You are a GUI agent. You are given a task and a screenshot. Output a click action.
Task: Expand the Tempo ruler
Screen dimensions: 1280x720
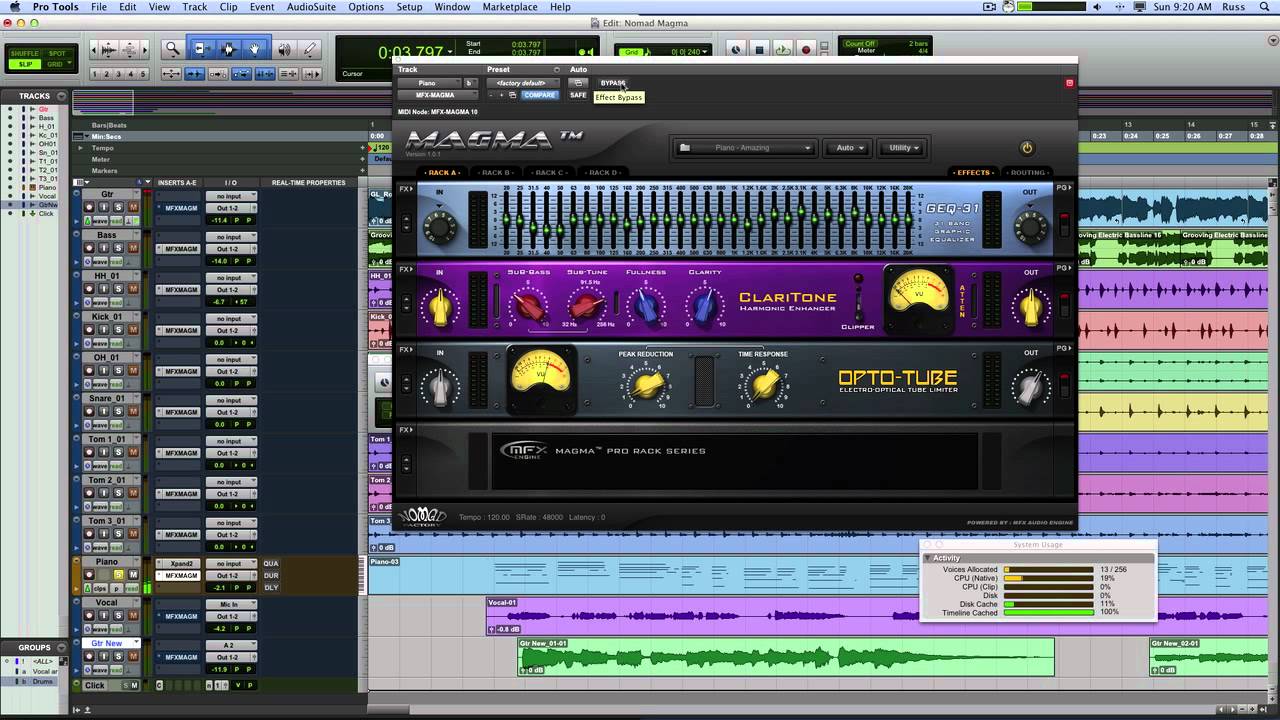click(81, 148)
